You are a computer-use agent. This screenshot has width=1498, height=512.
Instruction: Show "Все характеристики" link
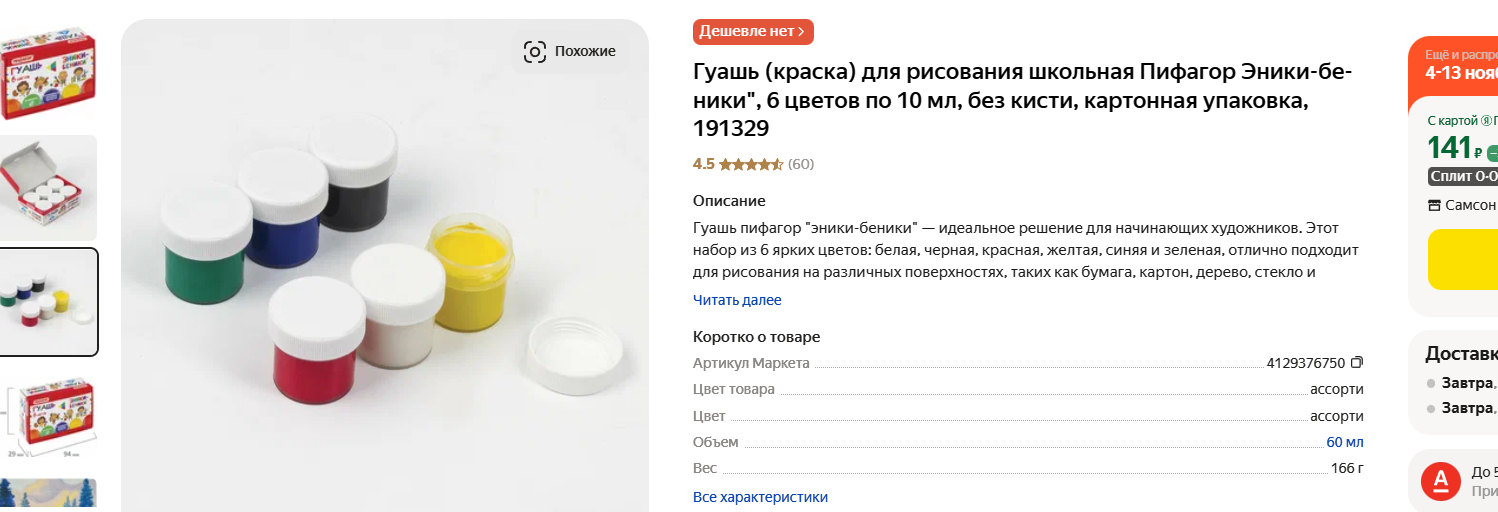click(760, 497)
